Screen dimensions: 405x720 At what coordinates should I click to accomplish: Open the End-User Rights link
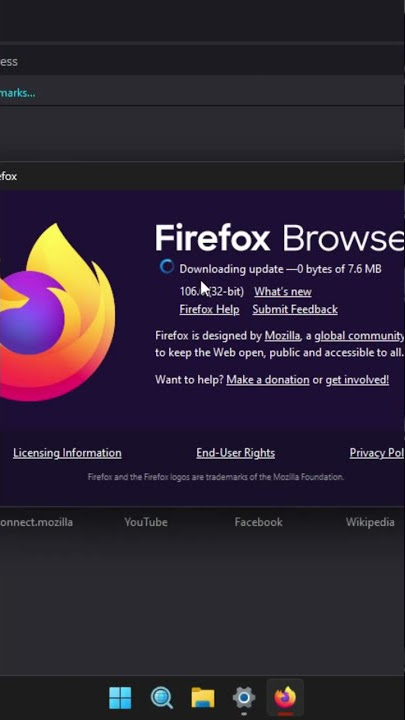(x=236, y=453)
